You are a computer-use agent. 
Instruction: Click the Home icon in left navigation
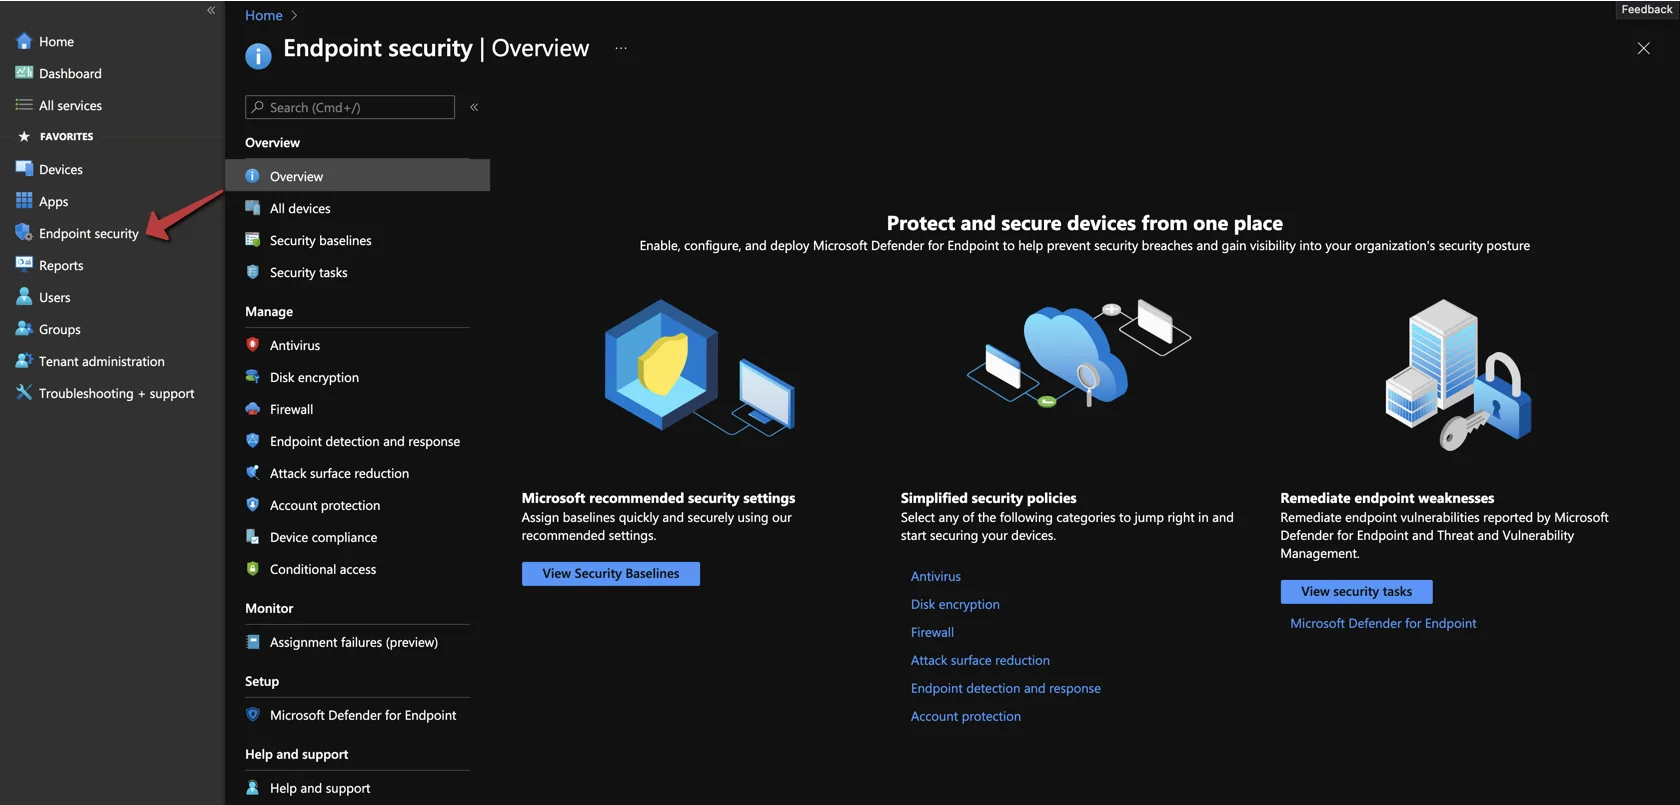(x=24, y=41)
